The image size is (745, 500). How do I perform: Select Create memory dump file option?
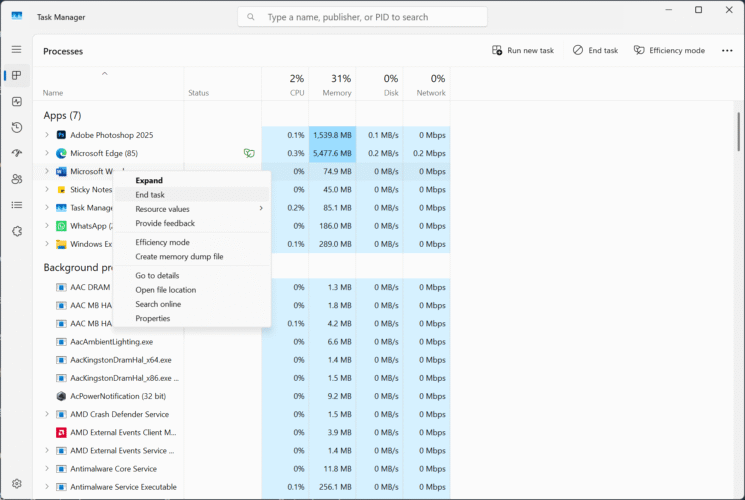tap(179, 257)
